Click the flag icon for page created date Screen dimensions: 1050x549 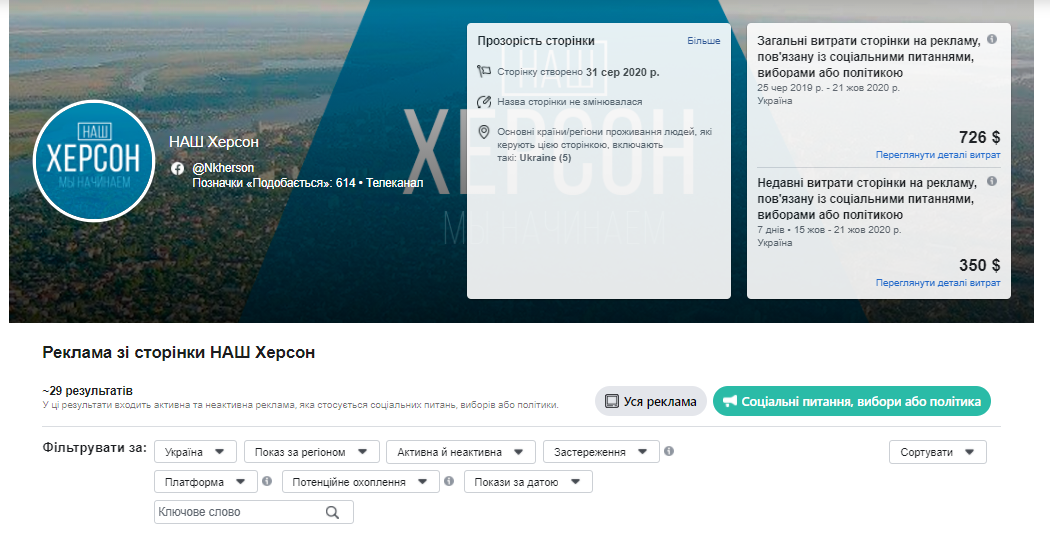point(483,71)
